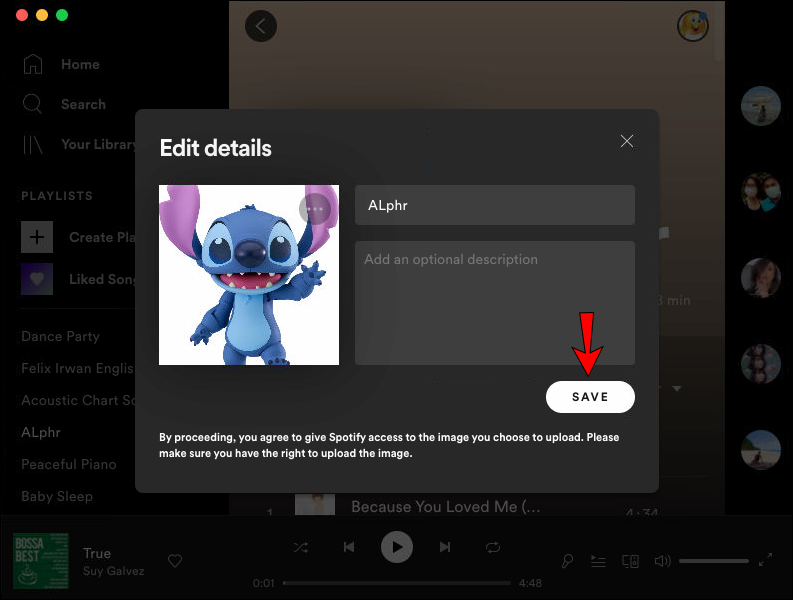This screenshot has width=793, height=600.
Task: Open the ALphr playlist in sidebar
Action: 41,433
